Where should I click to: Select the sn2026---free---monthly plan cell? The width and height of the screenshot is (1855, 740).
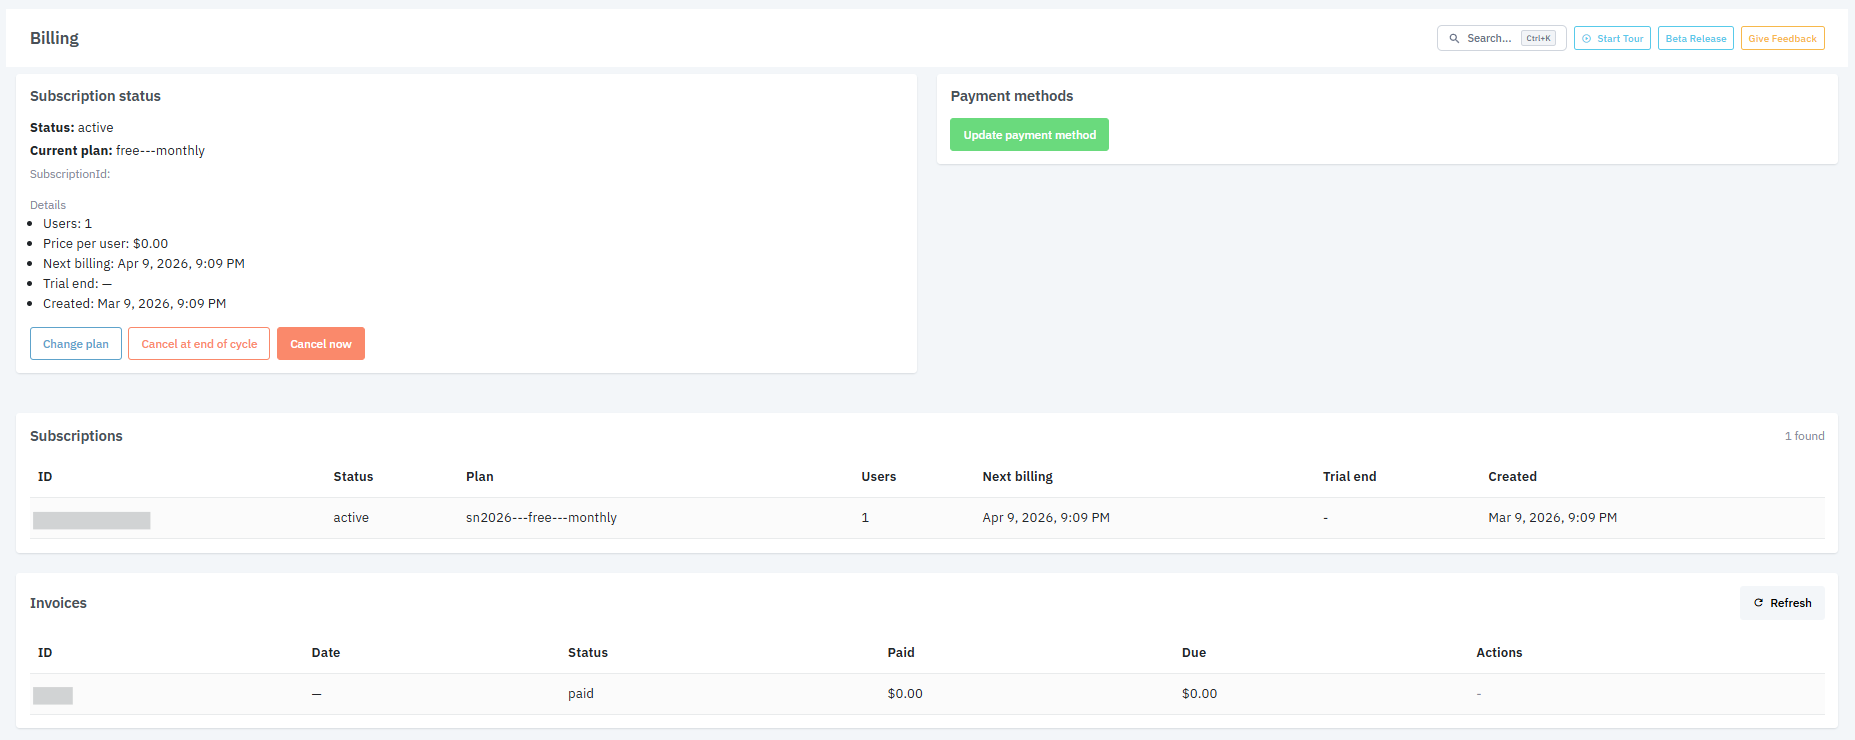tap(541, 518)
